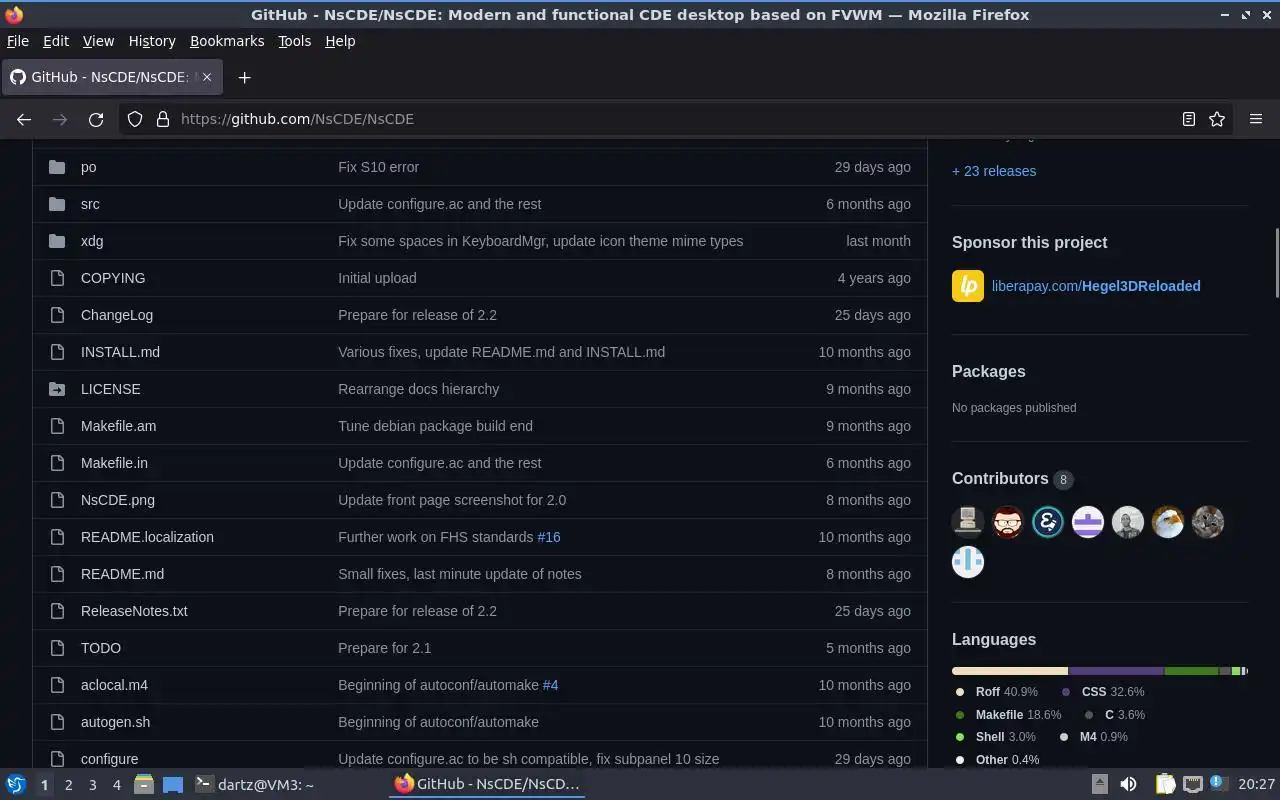This screenshot has width=1280, height=800.
Task: Open the src folder
Action: [90, 204]
